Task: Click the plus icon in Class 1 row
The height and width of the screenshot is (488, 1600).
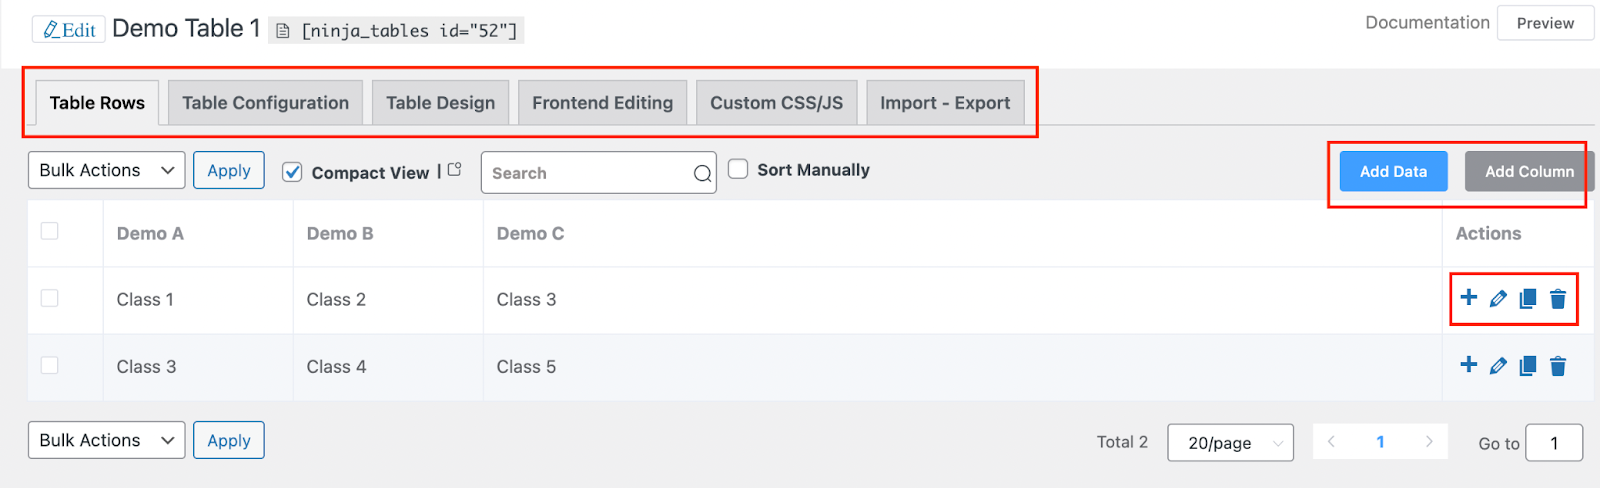Action: [x=1468, y=297]
